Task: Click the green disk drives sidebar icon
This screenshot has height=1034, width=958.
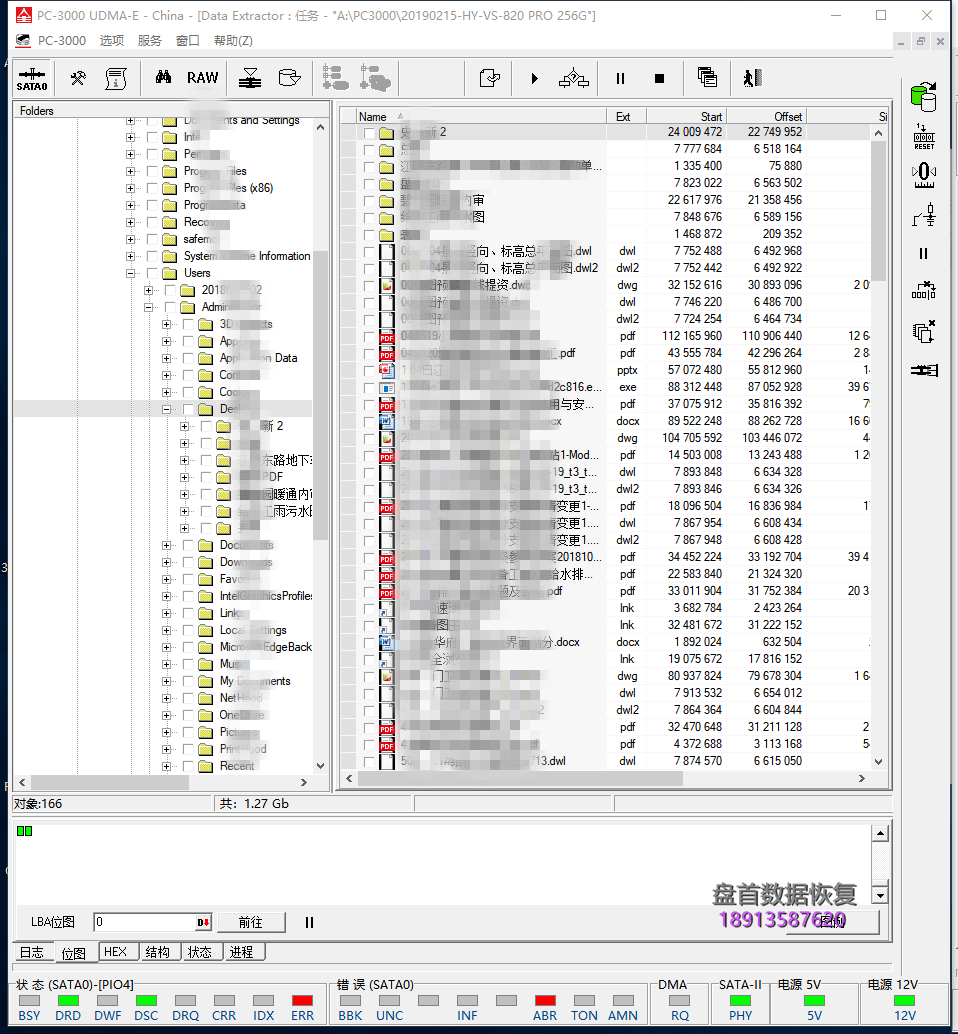Action: (x=924, y=97)
